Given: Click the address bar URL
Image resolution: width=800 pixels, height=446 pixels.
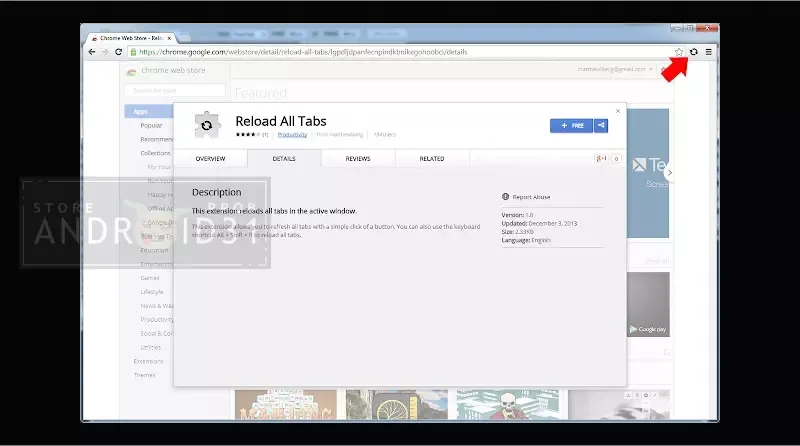Looking at the screenshot, I should pyautogui.click(x=303, y=52).
